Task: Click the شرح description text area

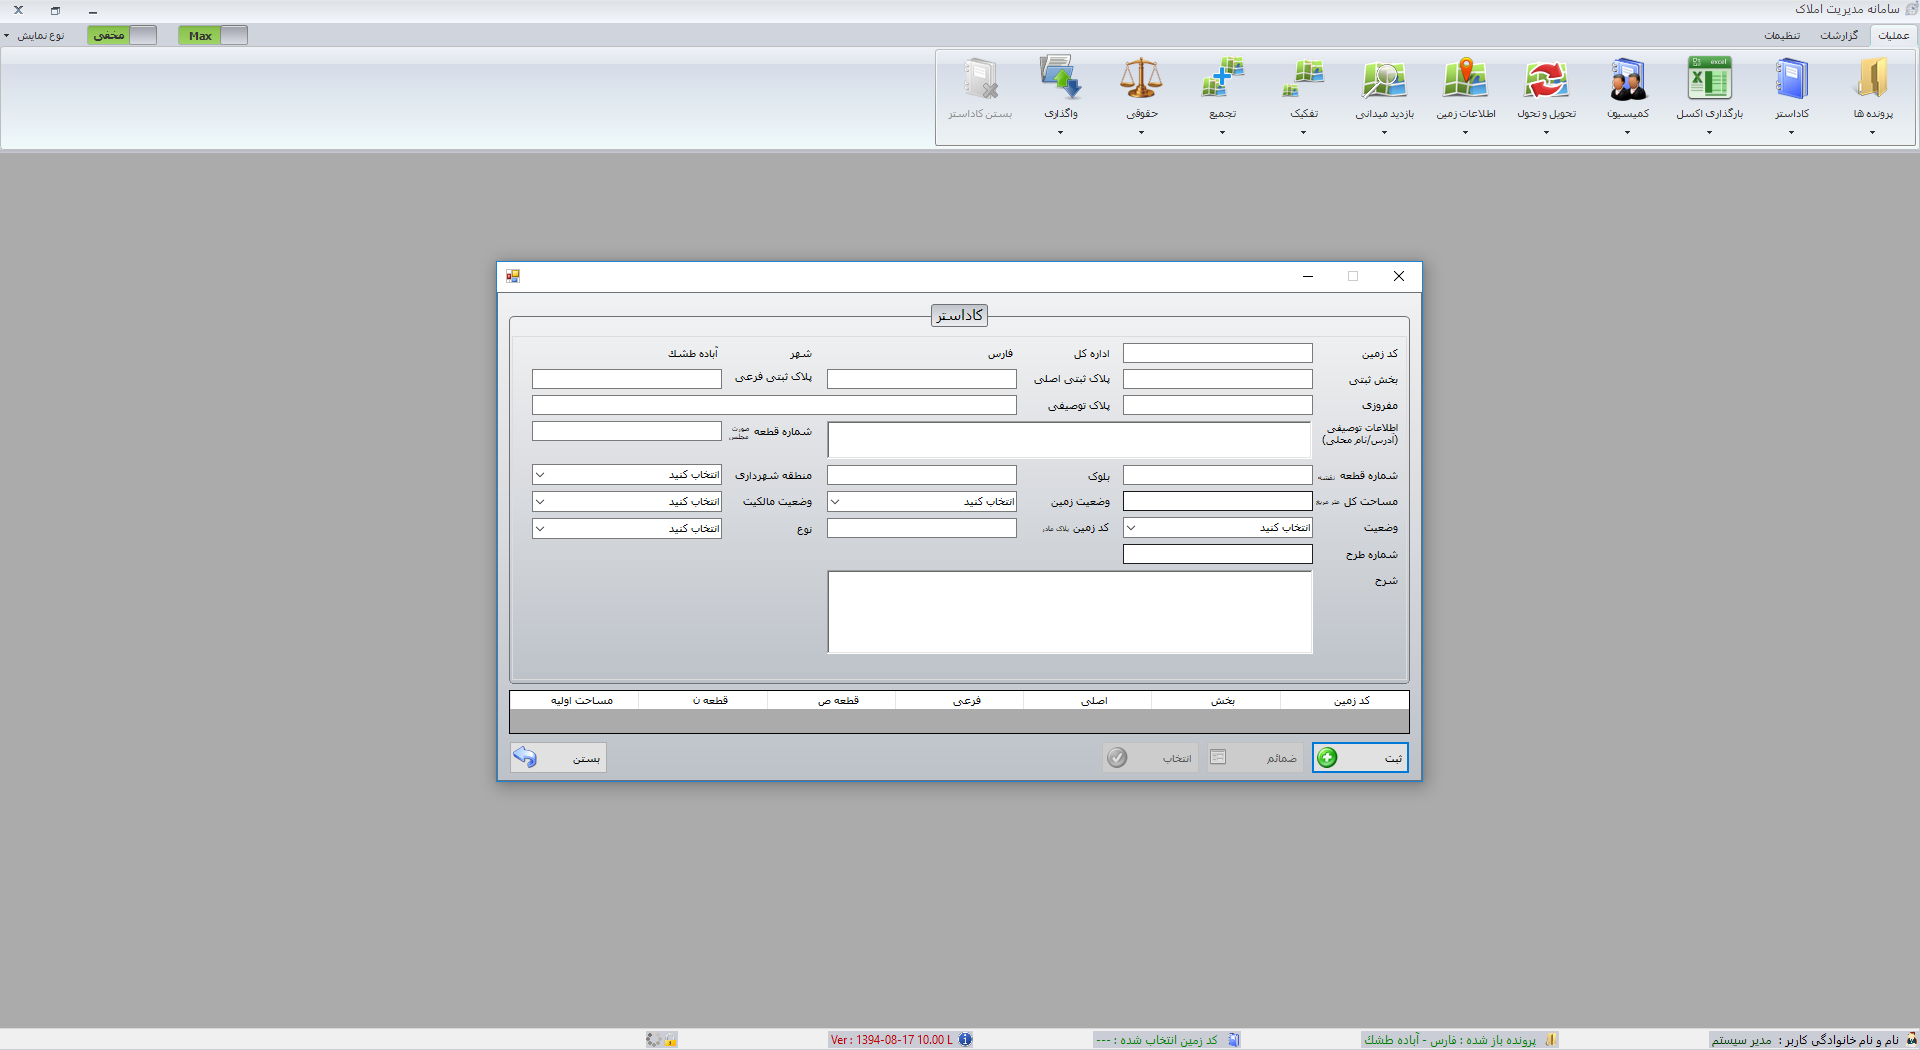Action: 1070,612
